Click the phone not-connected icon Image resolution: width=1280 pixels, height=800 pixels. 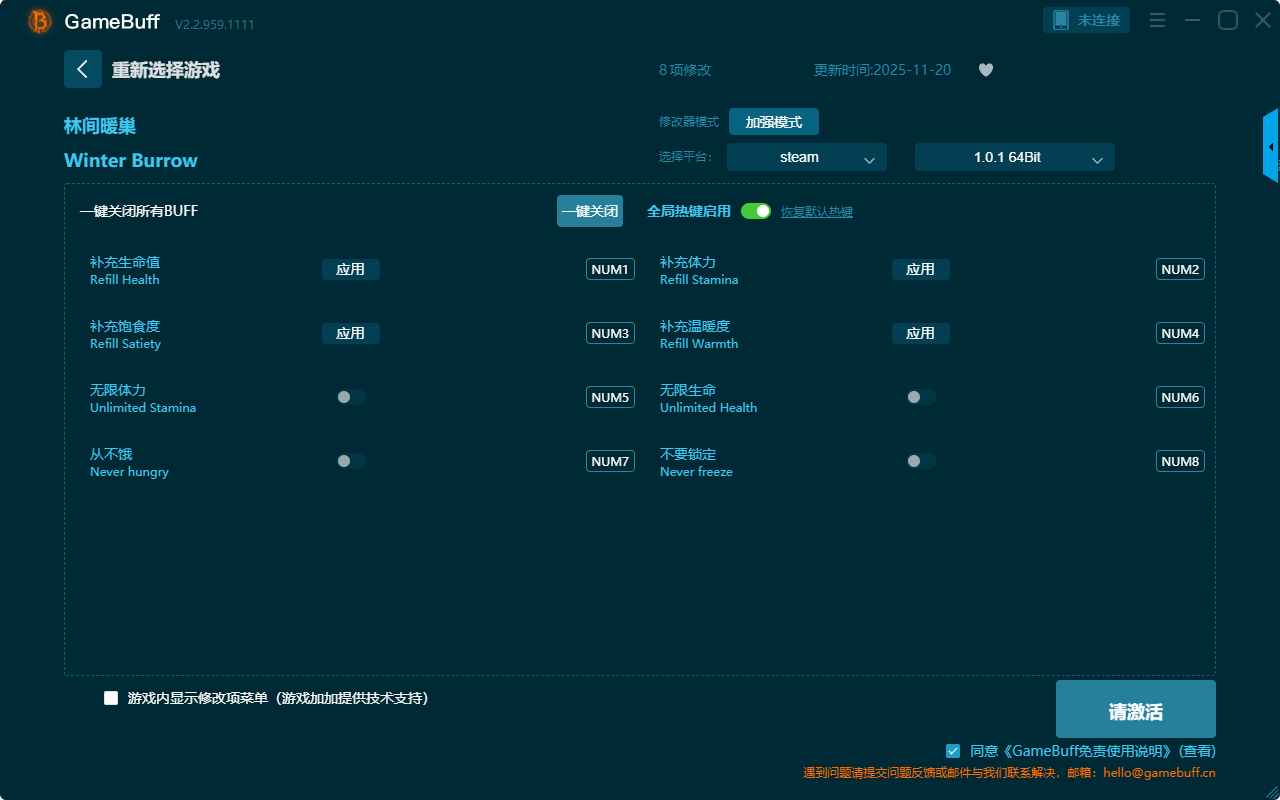pyautogui.click(x=1061, y=20)
